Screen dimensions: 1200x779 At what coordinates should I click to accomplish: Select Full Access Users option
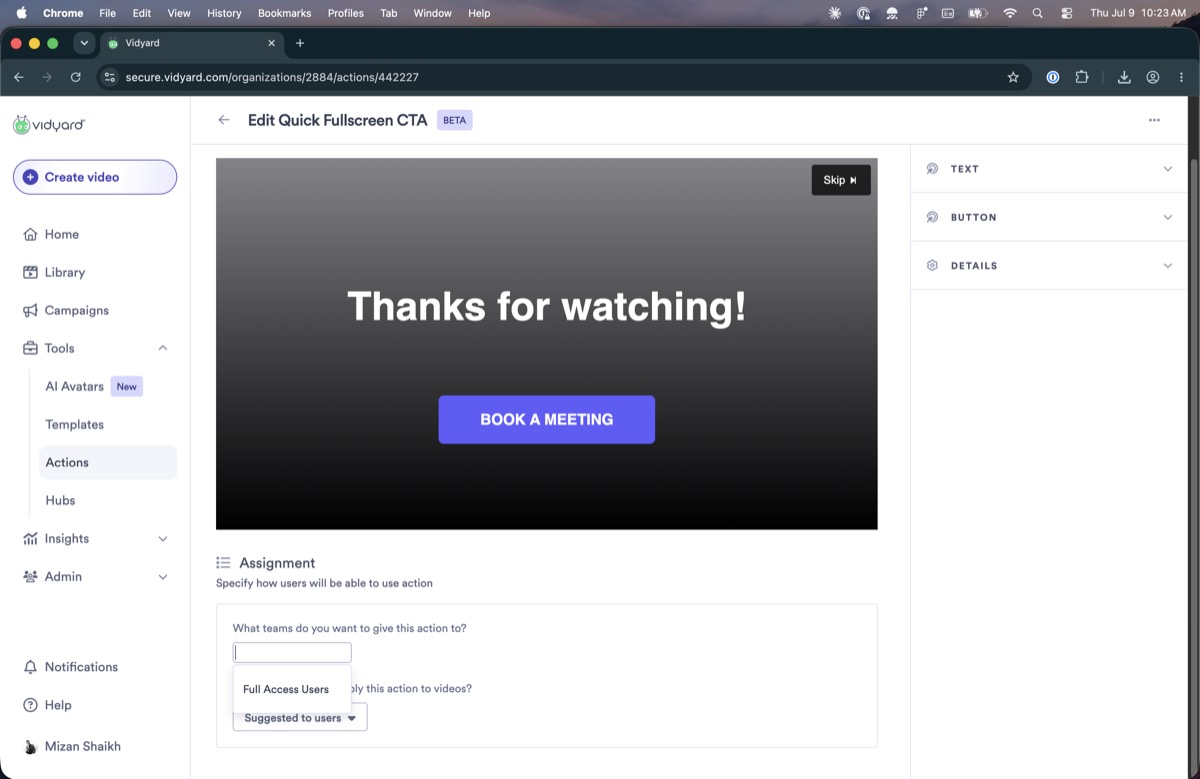(x=286, y=689)
